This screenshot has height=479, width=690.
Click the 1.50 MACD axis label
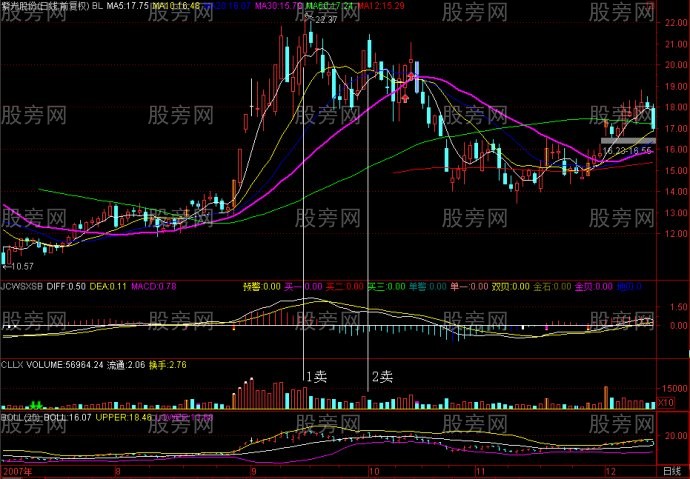point(679,307)
